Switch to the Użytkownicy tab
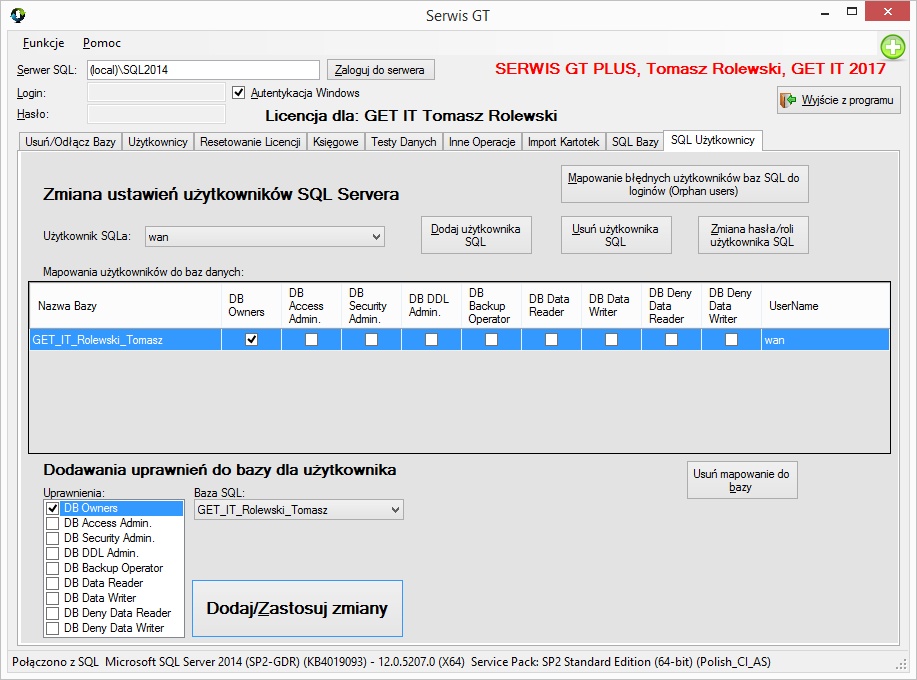Screen dimensions: 917x680 coord(158,141)
